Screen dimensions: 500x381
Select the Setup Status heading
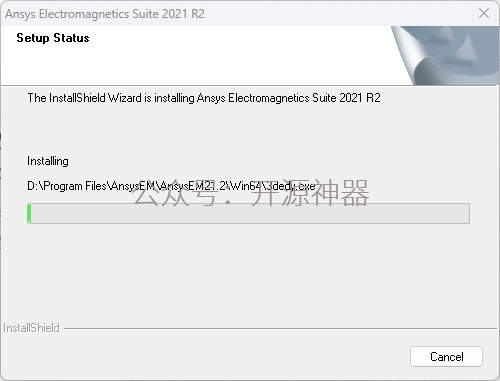point(53,38)
